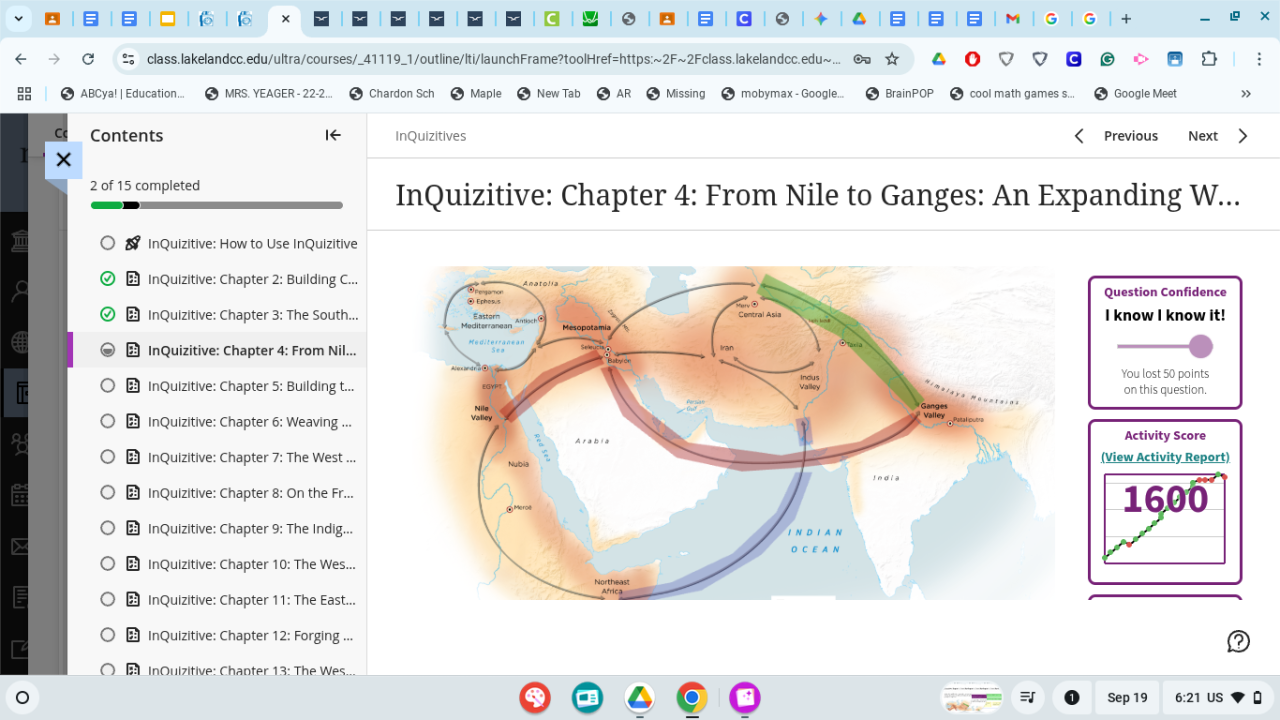
Task: Collapse the Contents panel with the arrow icon
Action: click(333, 135)
